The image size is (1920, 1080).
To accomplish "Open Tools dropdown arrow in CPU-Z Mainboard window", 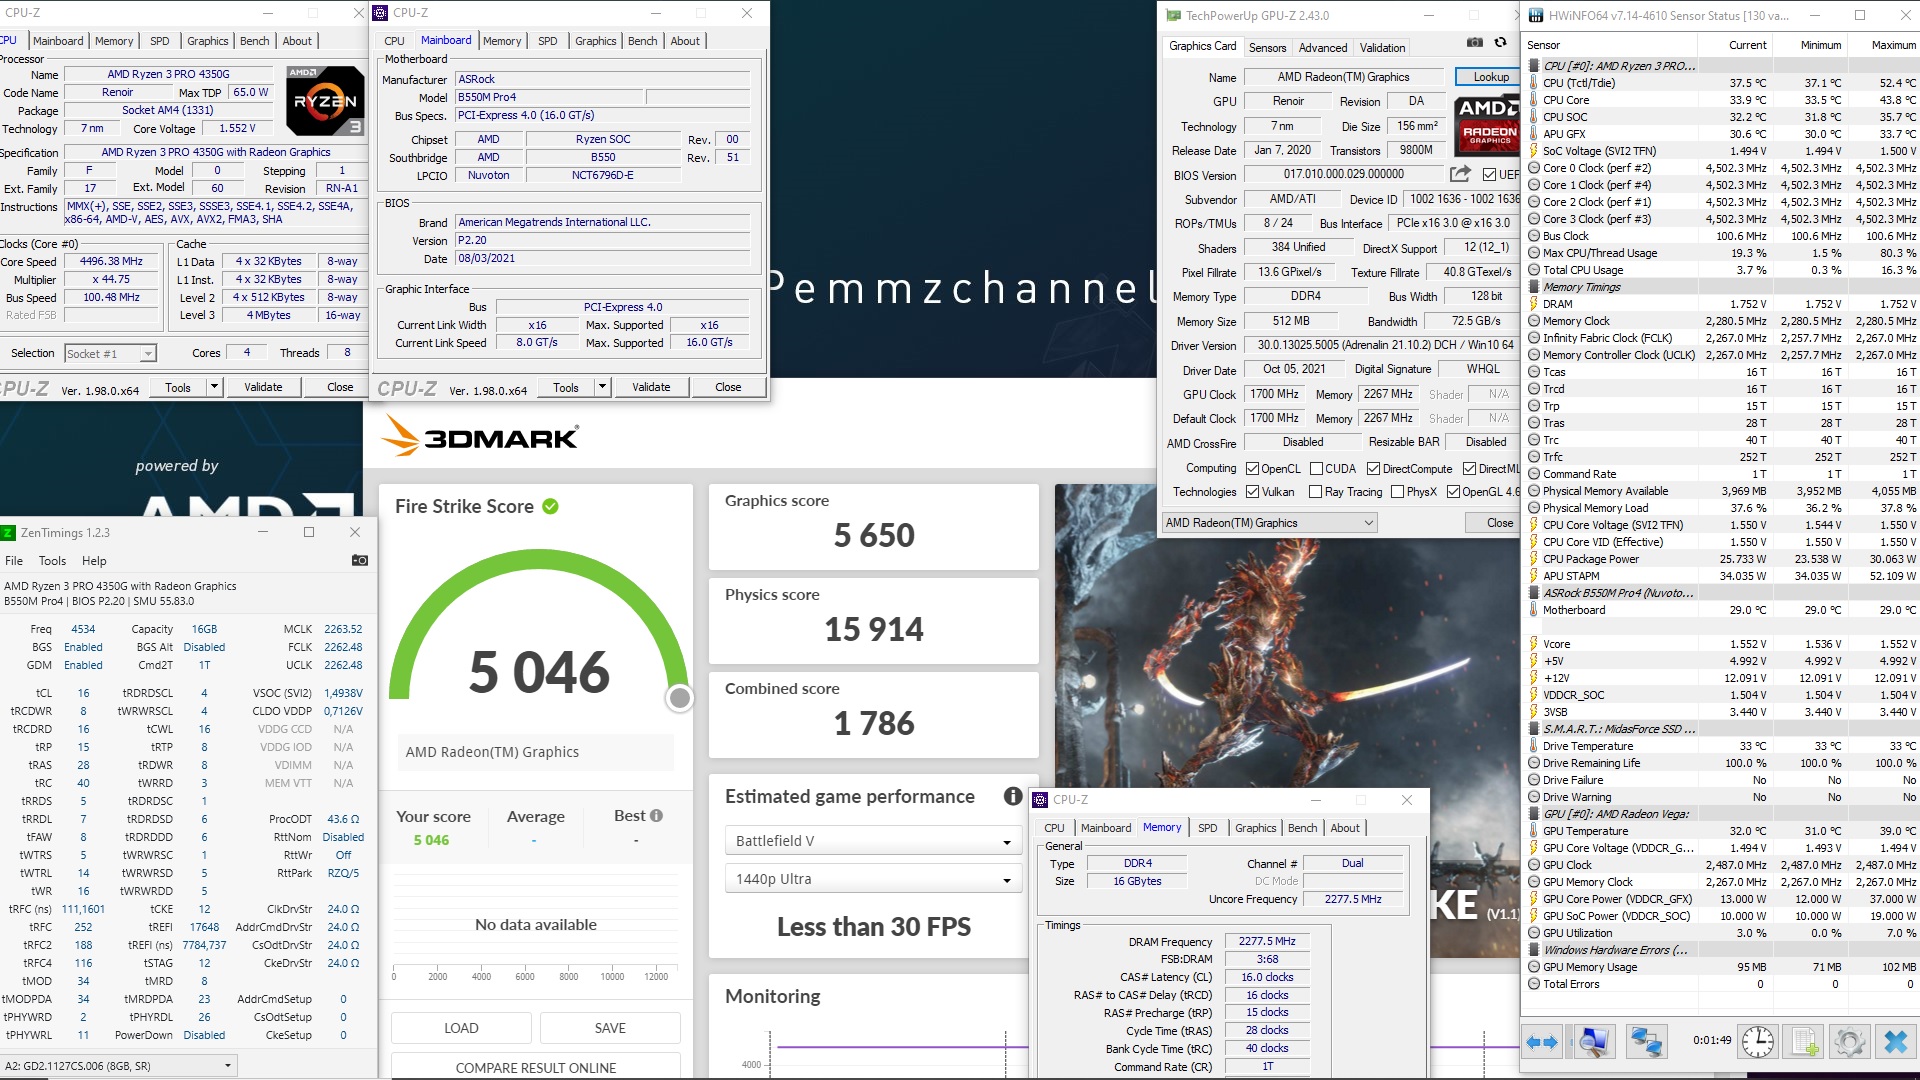I will point(601,387).
